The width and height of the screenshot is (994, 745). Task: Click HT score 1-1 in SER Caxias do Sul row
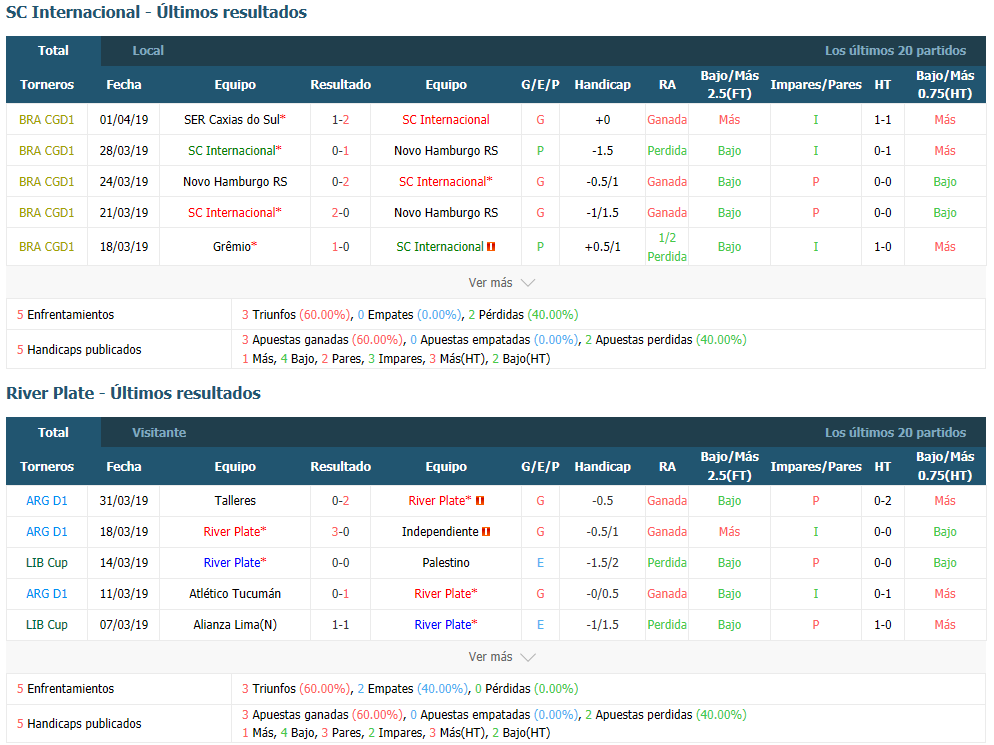coord(882,120)
